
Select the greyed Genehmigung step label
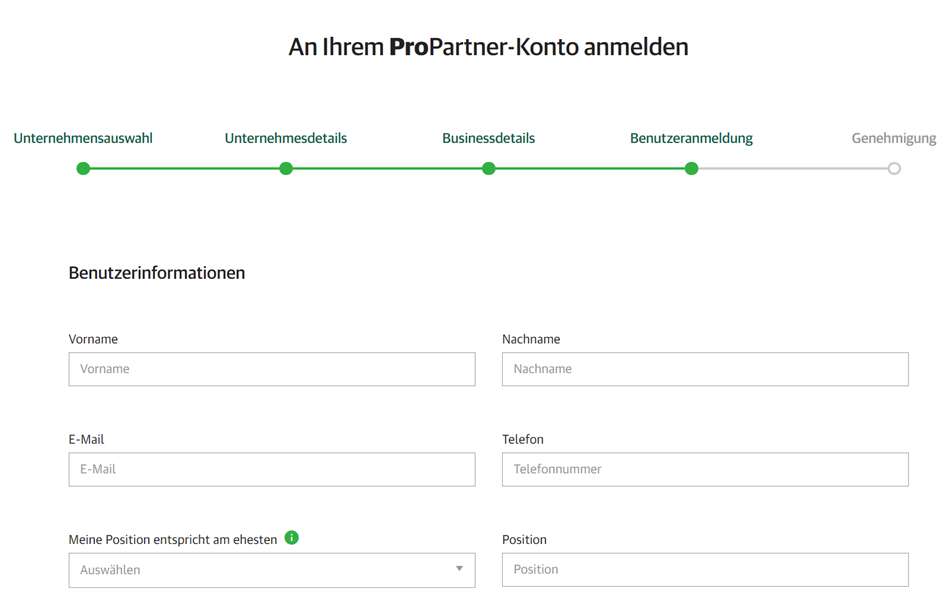tap(894, 139)
